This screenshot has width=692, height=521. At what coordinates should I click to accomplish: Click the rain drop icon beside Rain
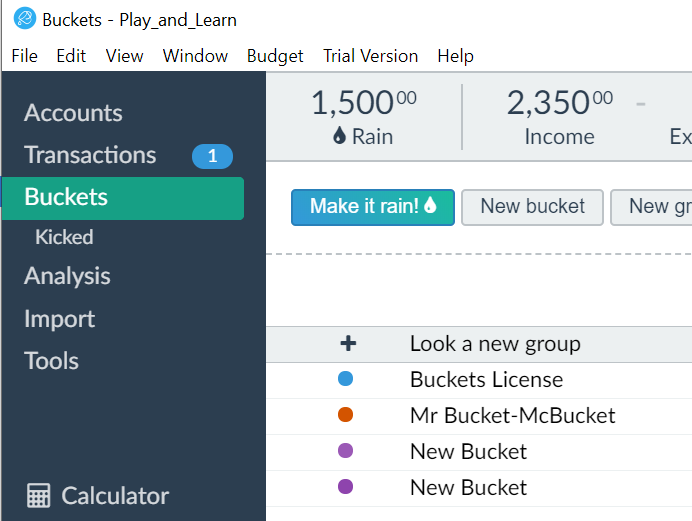[339, 135]
